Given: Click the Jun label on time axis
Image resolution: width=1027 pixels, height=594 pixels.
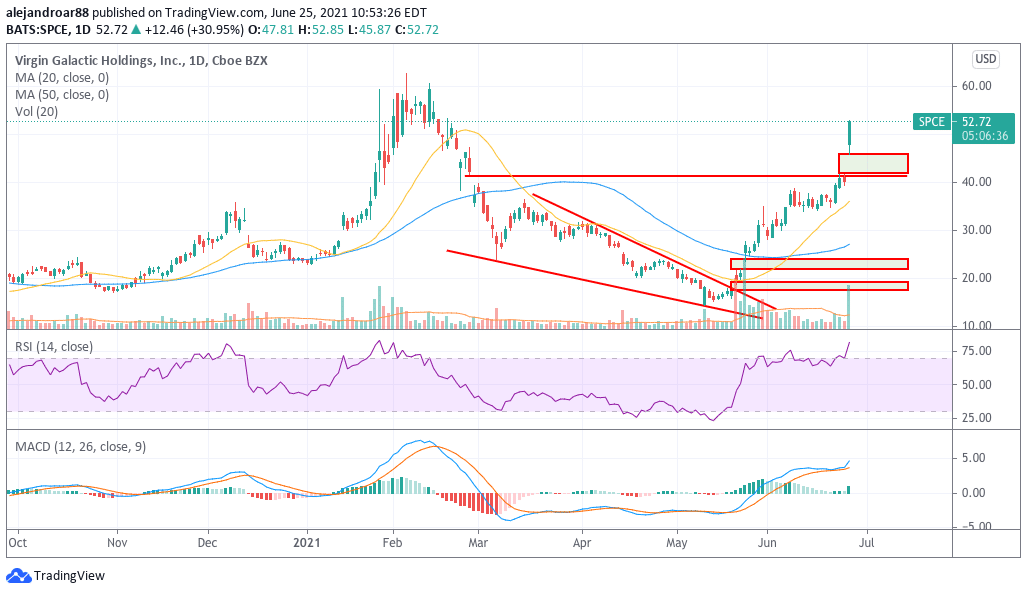Looking at the screenshot, I should 767,543.
